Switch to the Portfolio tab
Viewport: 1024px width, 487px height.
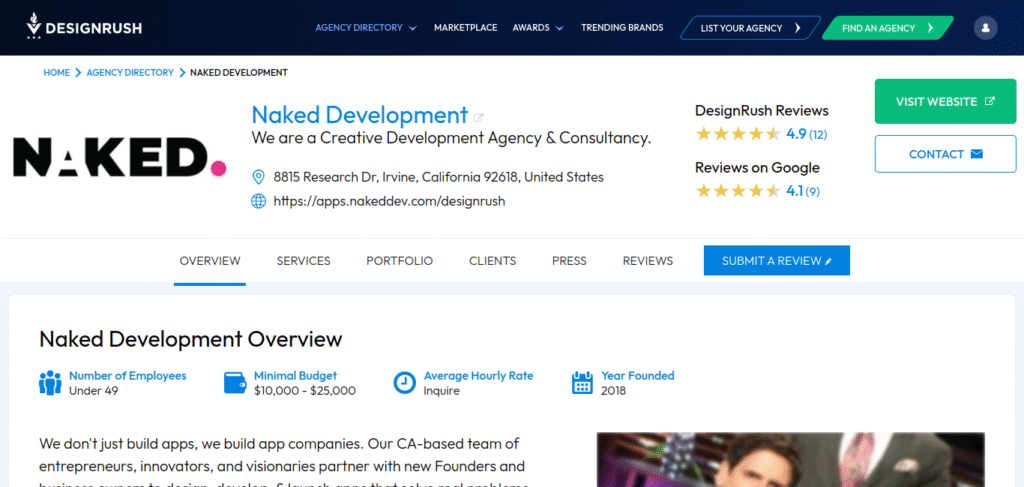pyautogui.click(x=399, y=261)
